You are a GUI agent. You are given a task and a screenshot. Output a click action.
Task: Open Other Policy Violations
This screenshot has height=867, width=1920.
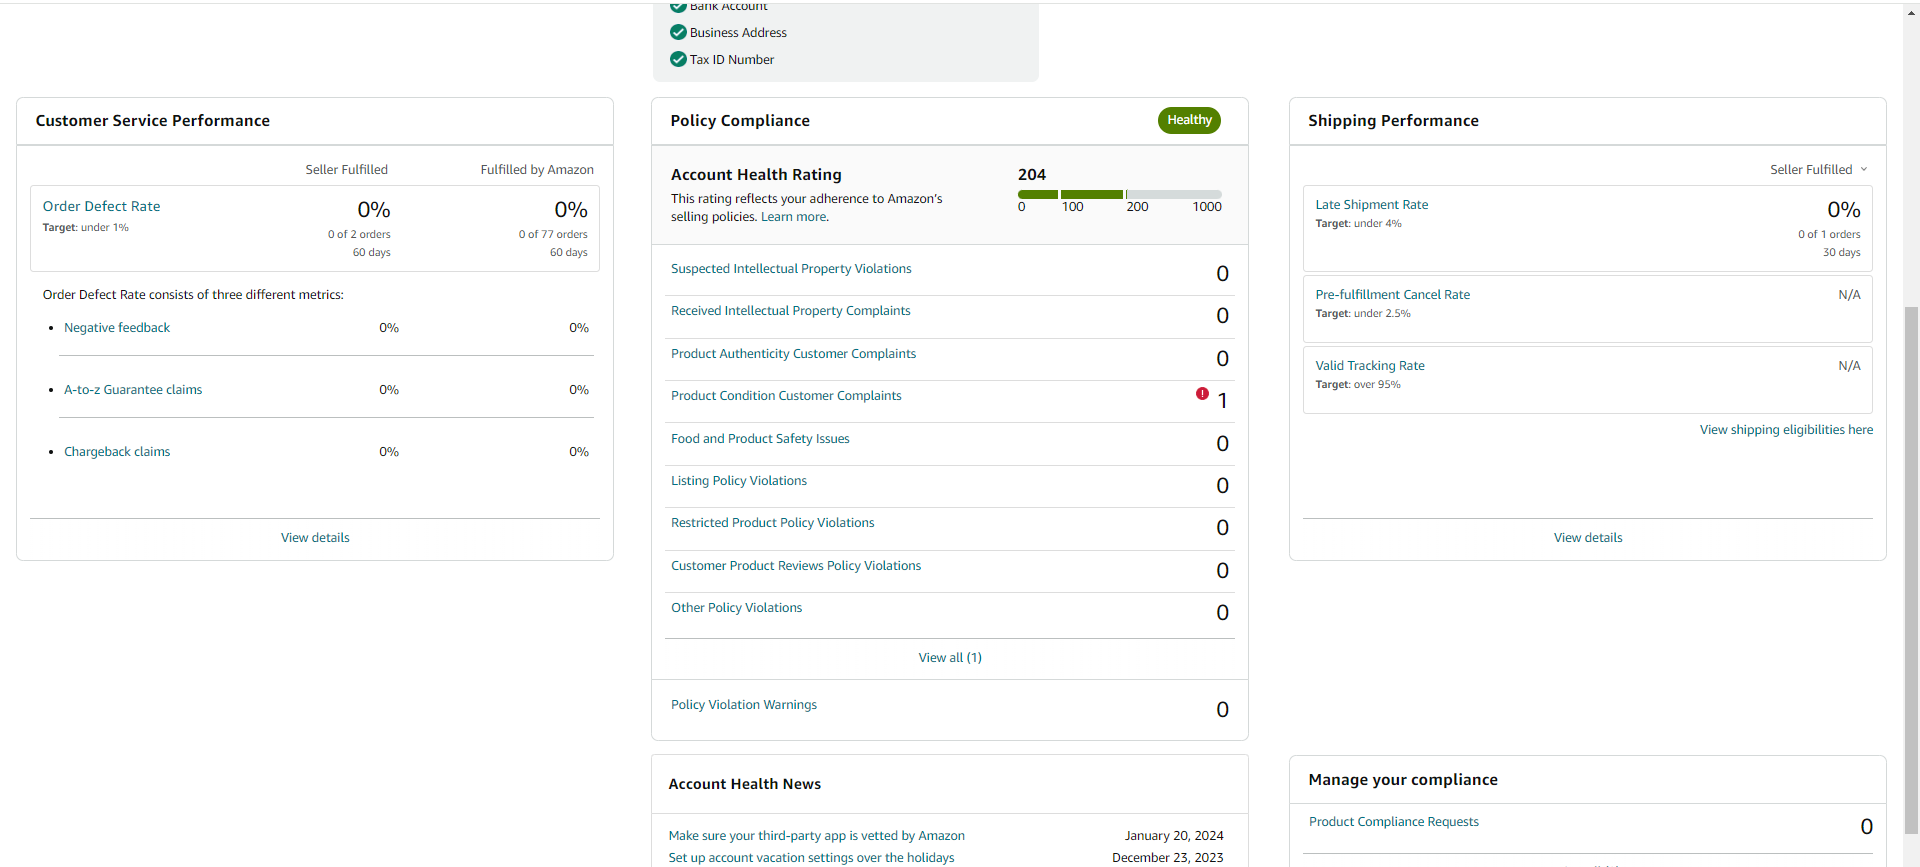[736, 608]
